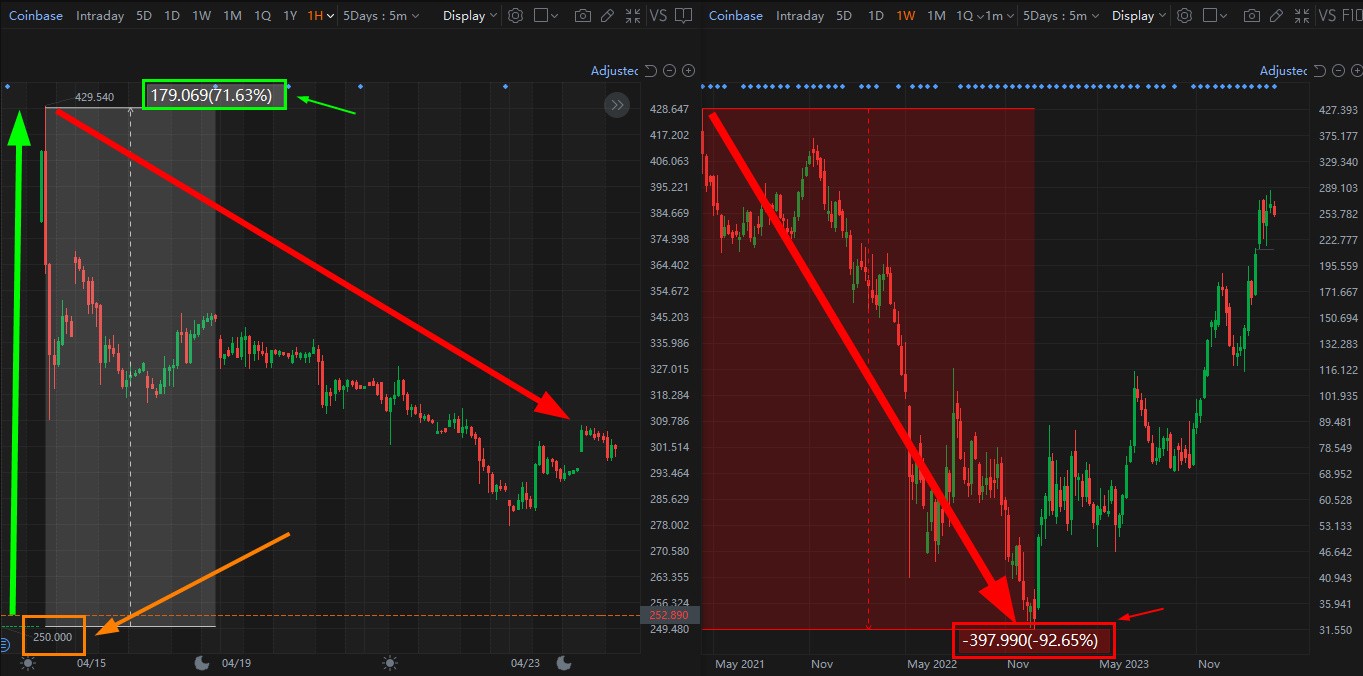The image size is (1363, 676).
Task: Open chart settings gear in left chart
Action: [515, 15]
